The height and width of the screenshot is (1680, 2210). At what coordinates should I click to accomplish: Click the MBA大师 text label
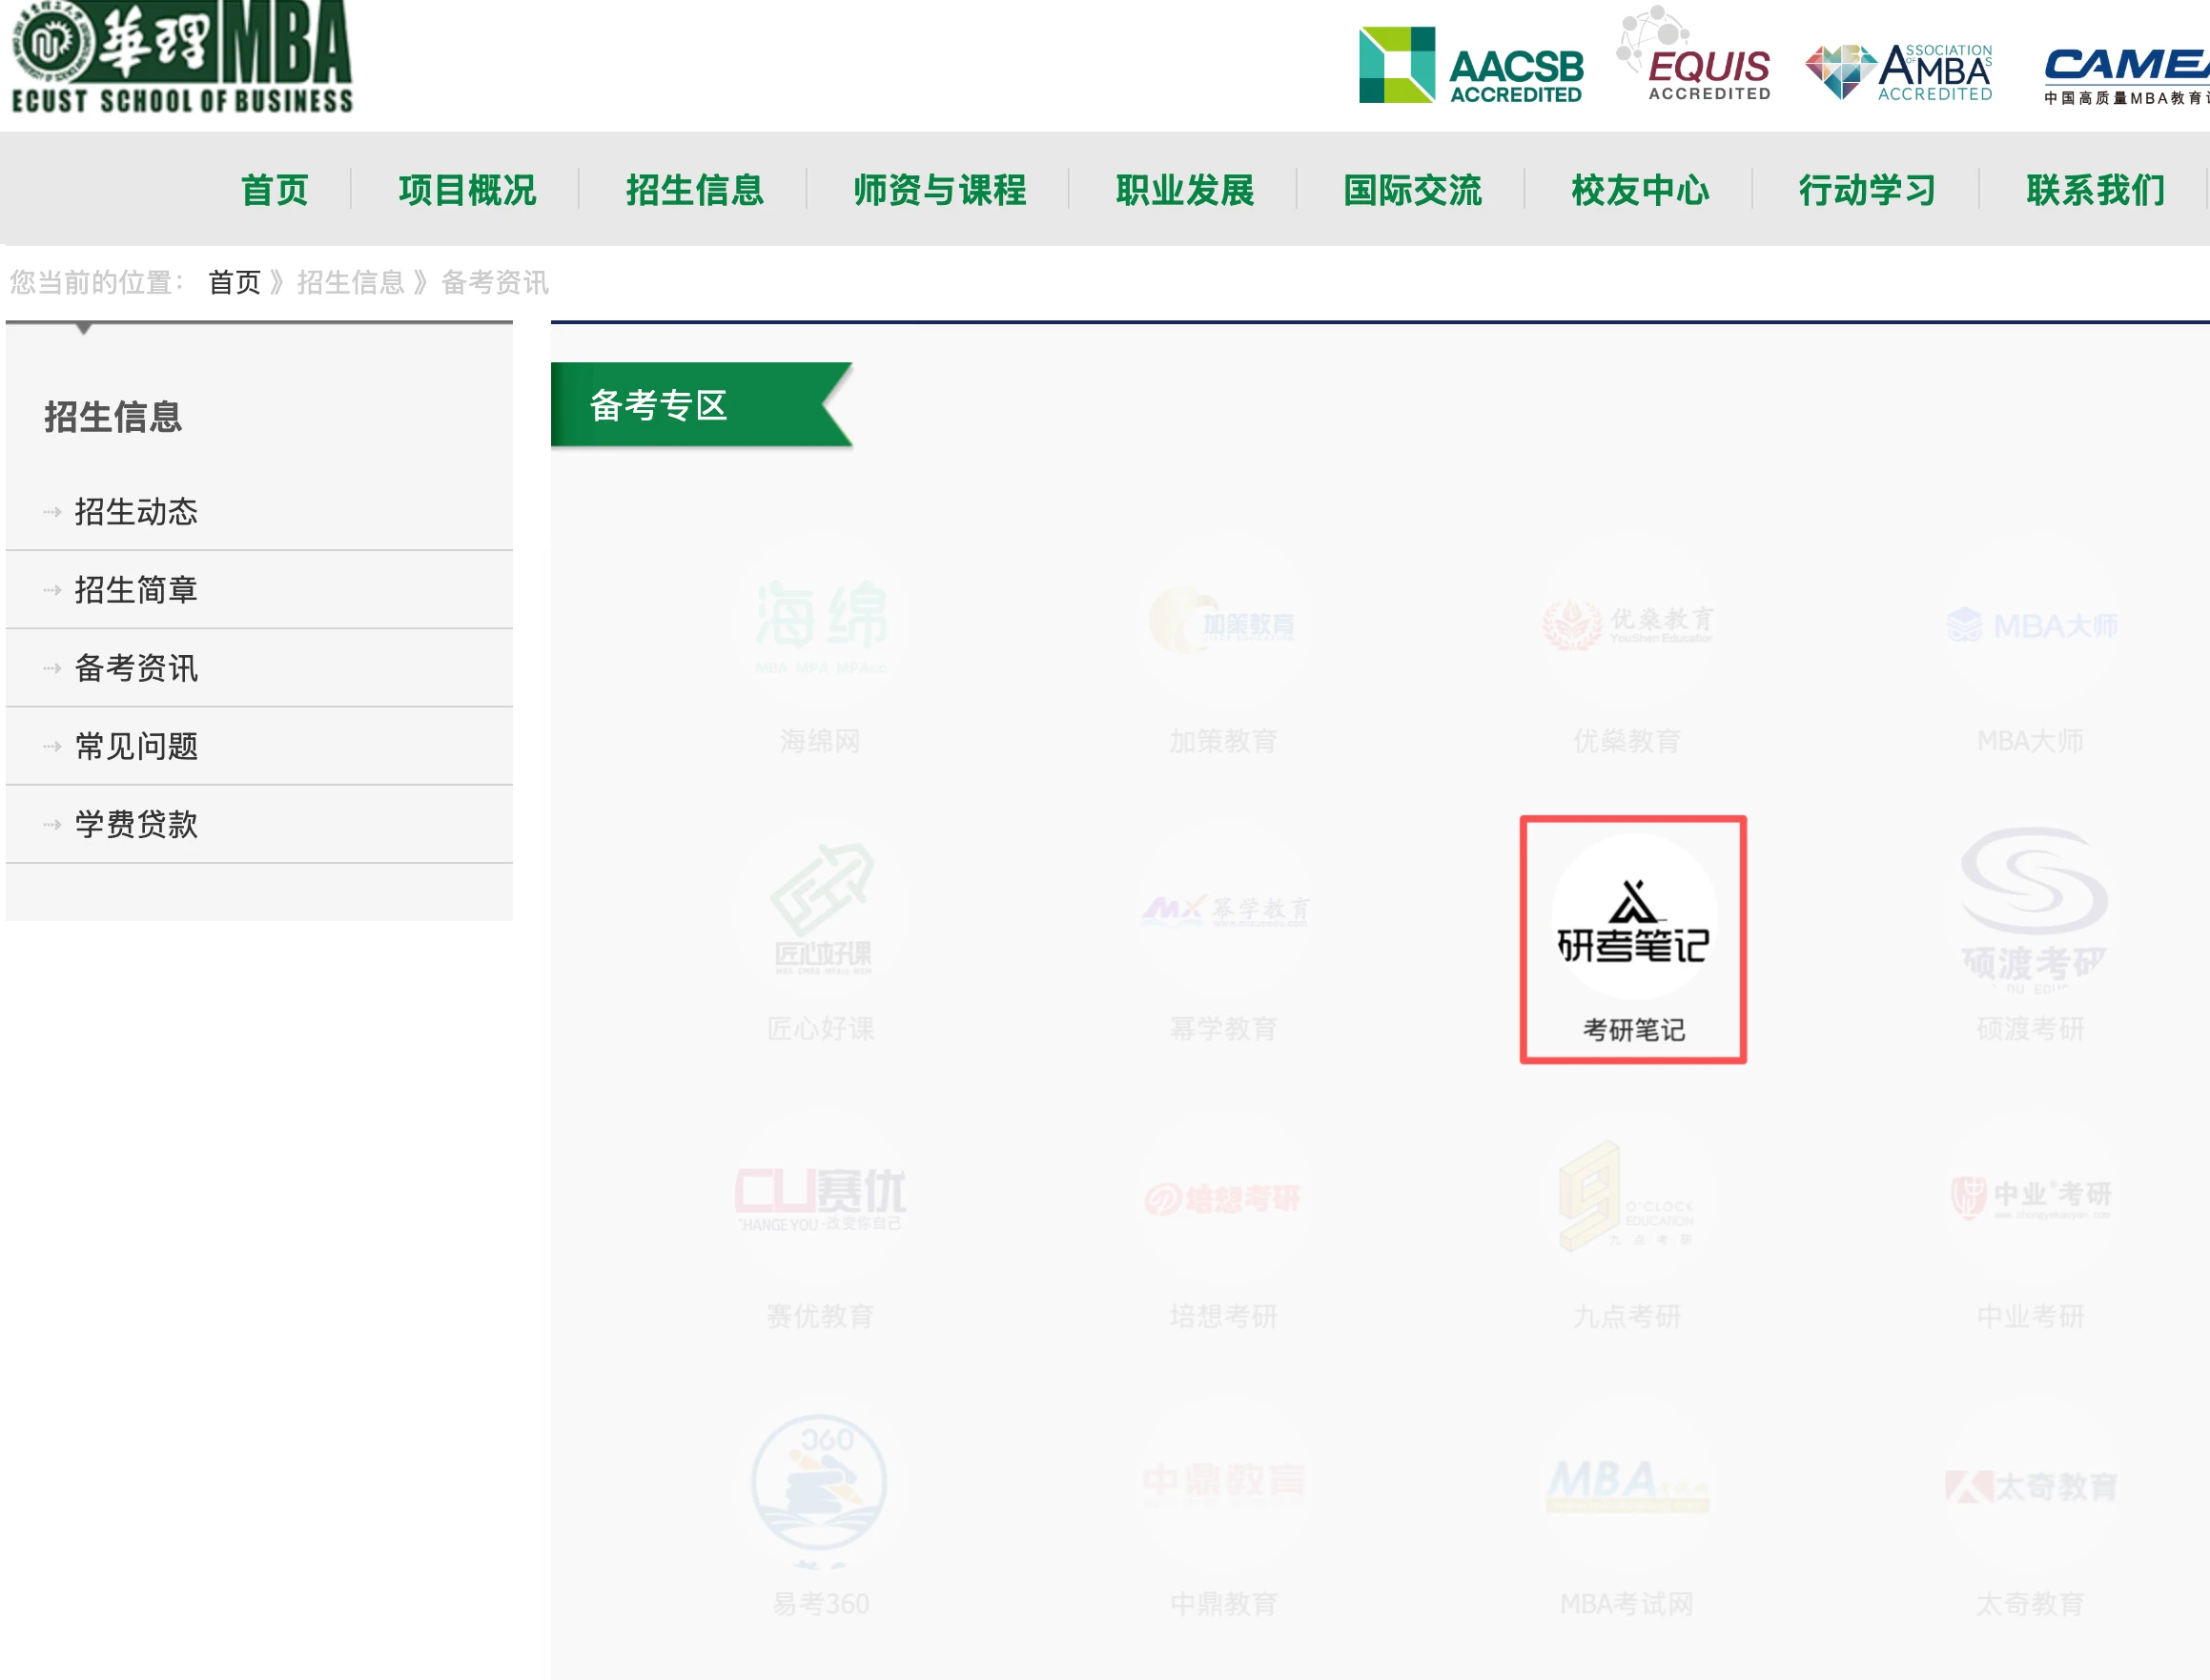2030,741
